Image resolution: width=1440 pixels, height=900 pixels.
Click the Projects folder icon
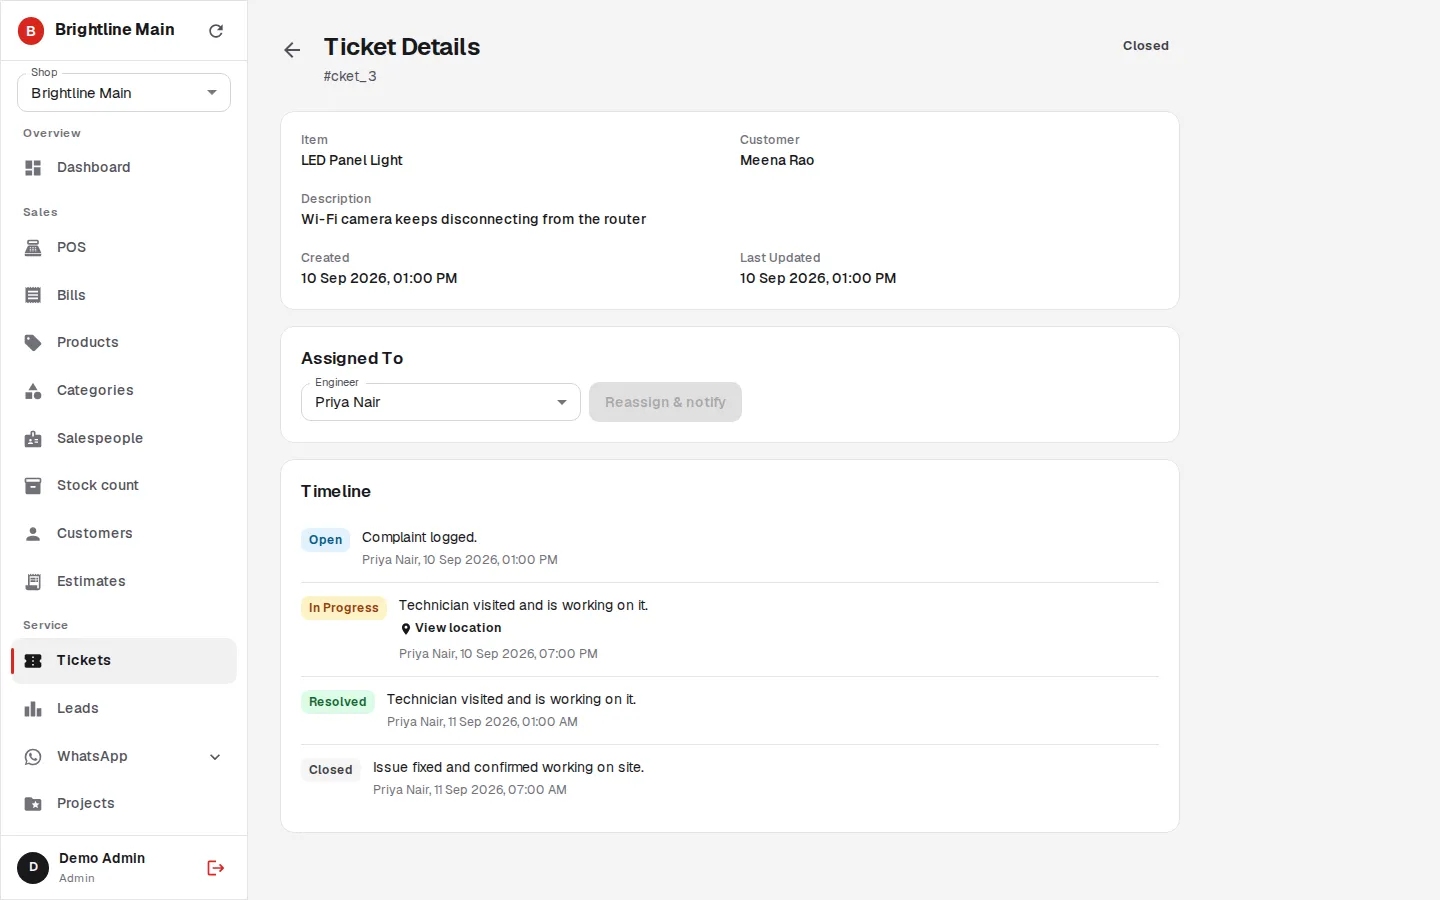click(x=33, y=804)
